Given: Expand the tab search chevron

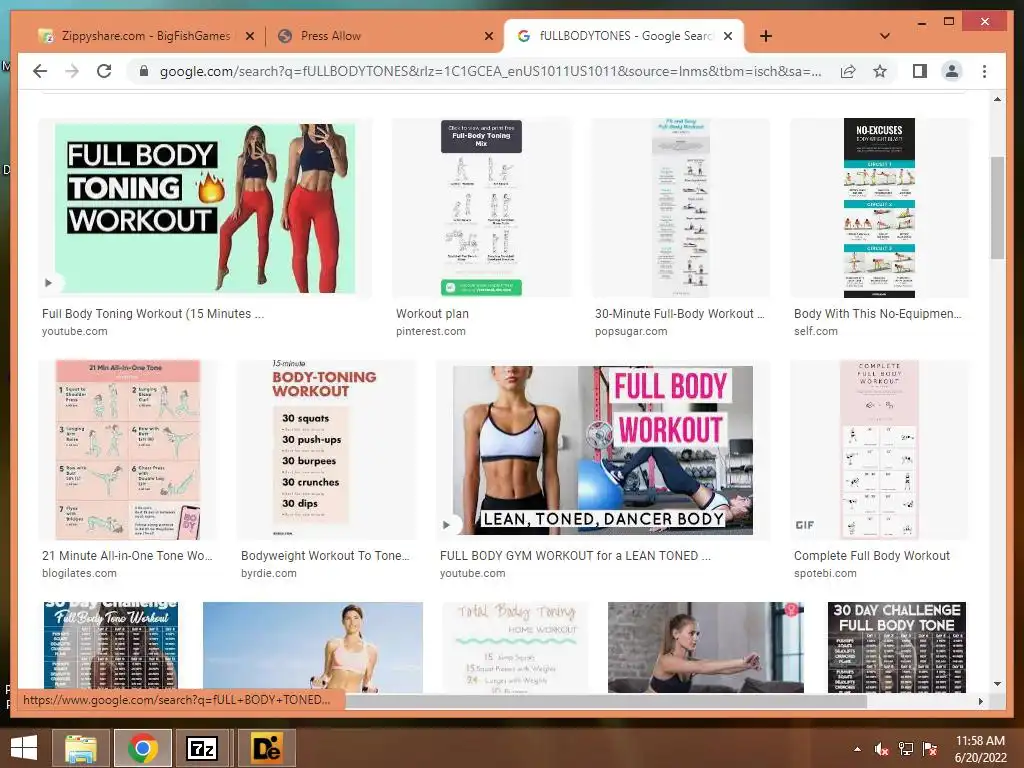Looking at the screenshot, I should 885,36.
